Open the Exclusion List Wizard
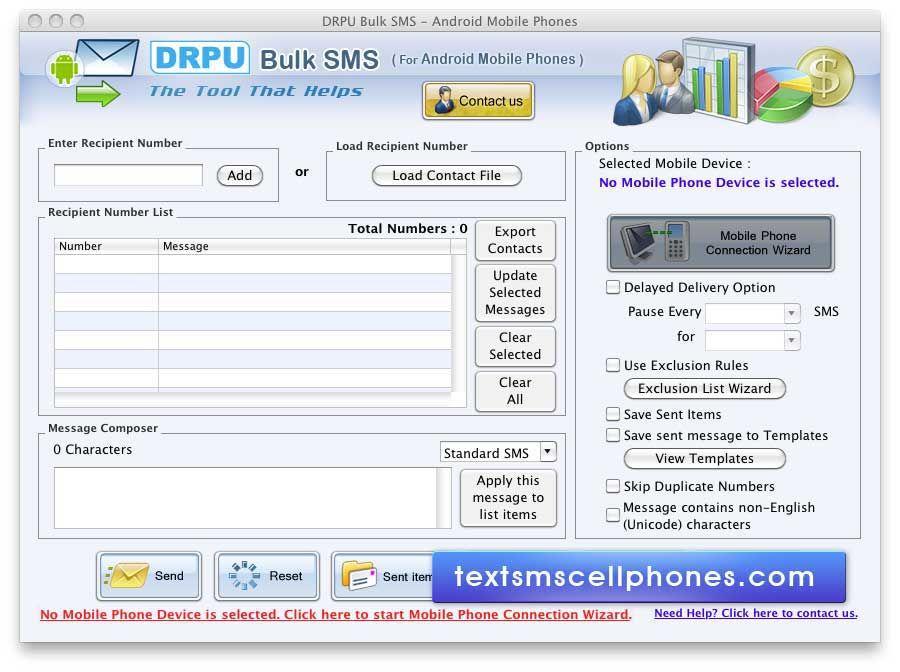The image size is (900, 672). point(704,389)
